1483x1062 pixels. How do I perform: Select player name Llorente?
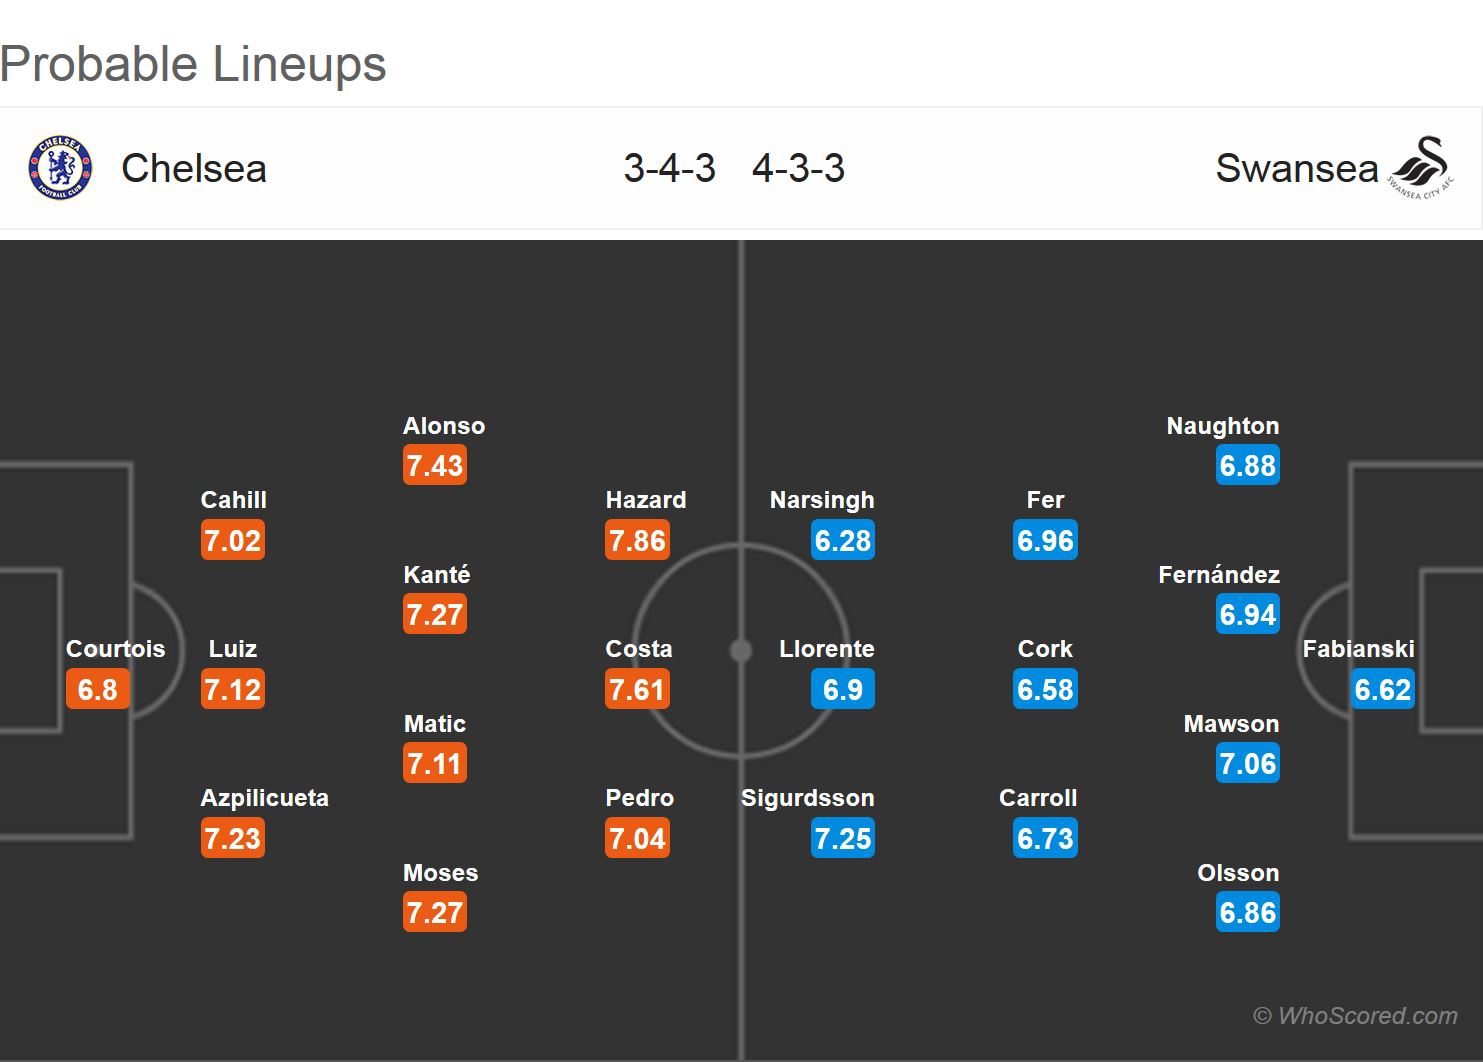click(x=827, y=649)
